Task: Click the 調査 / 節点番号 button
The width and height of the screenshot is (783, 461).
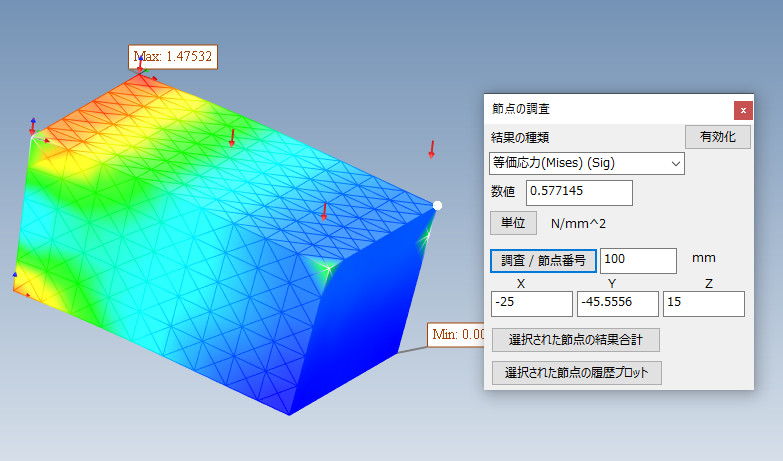Action: click(x=543, y=261)
